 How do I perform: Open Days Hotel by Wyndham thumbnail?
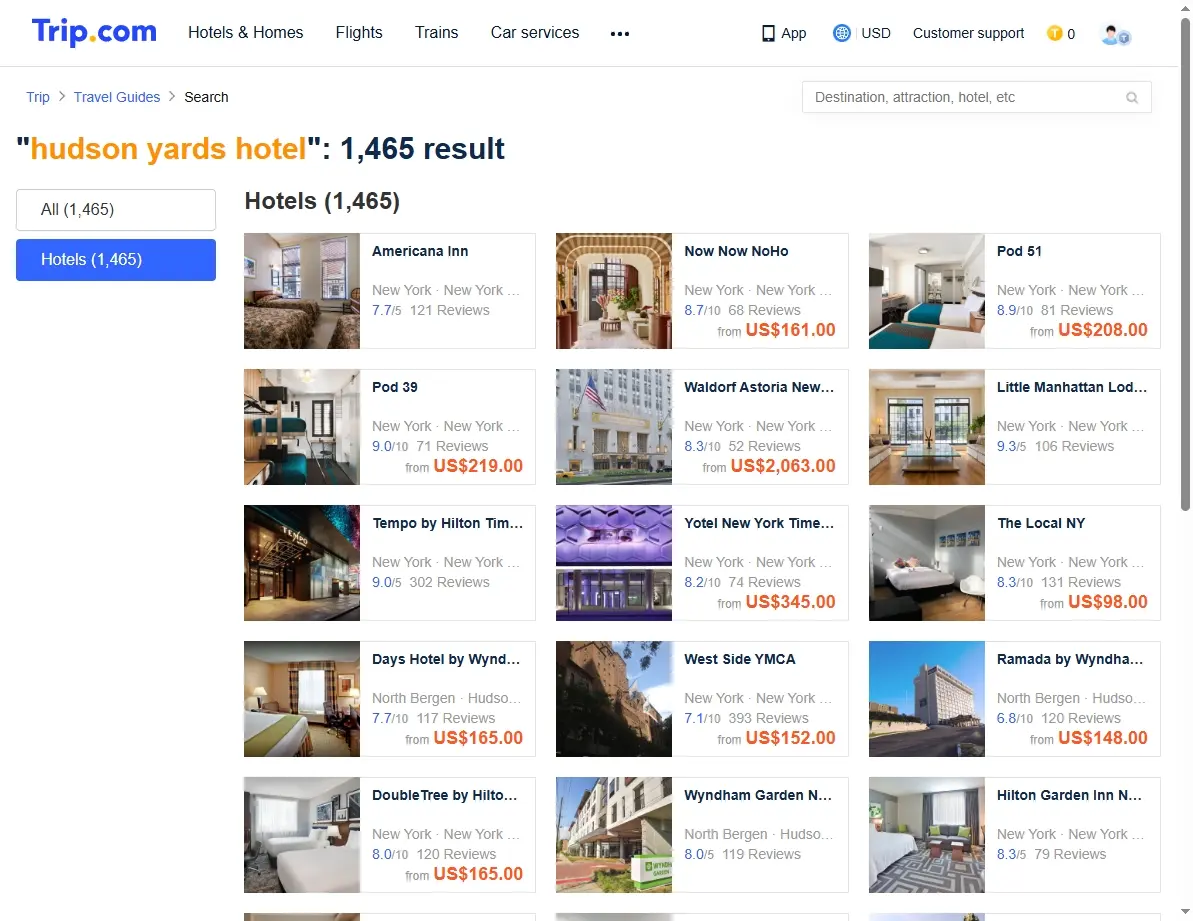point(302,700)
